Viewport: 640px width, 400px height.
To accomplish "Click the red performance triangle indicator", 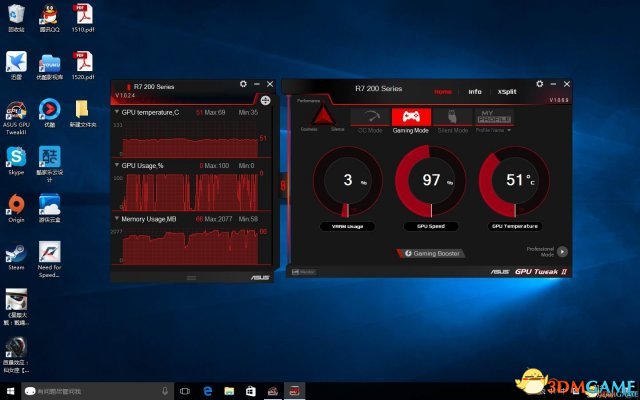I will 323,115.
